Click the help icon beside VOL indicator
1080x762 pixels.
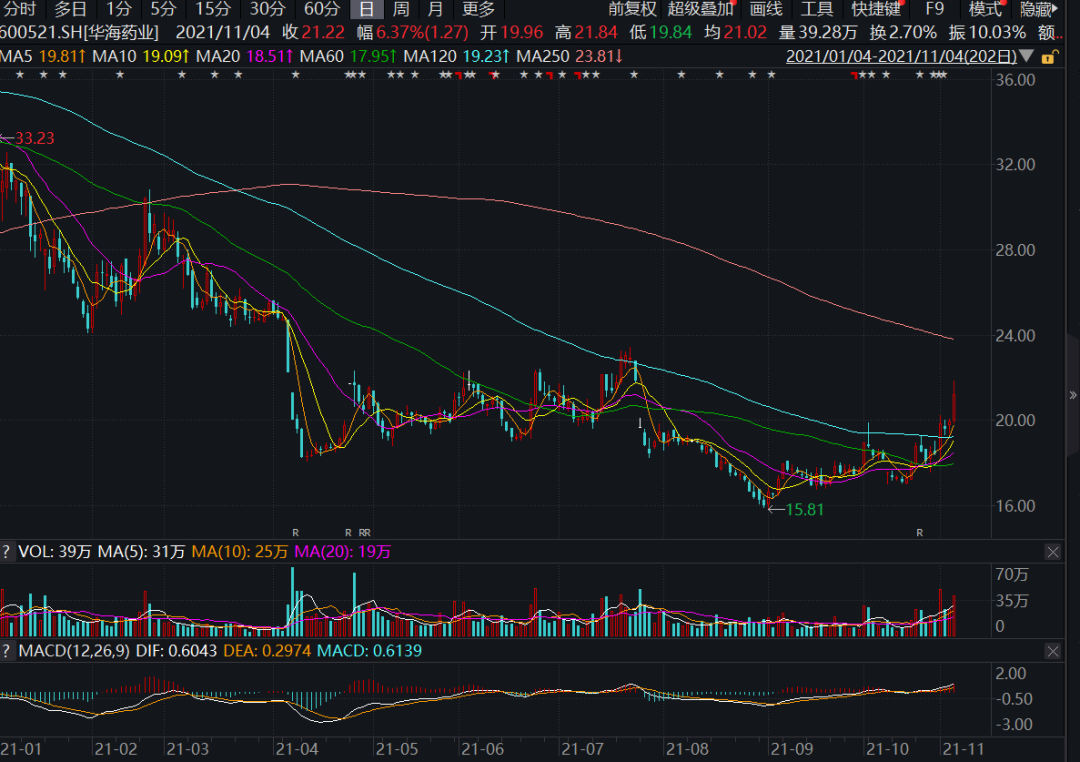point(7,551)
